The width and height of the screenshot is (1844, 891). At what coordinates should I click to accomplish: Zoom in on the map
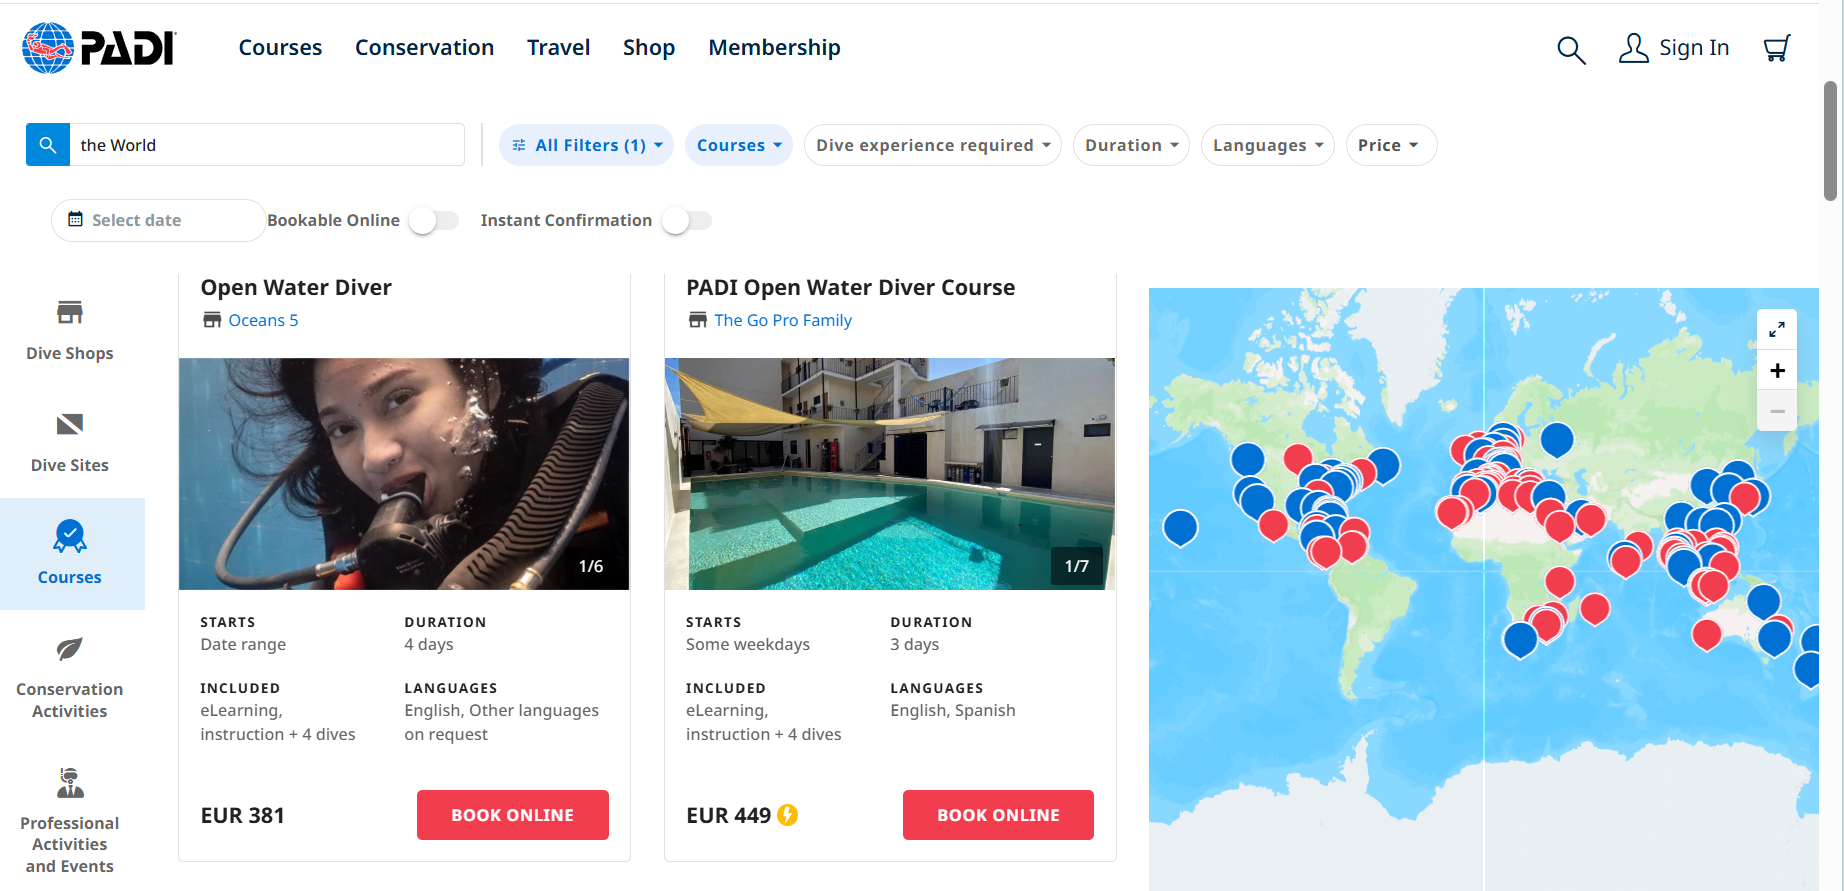tap(1777, 371)
